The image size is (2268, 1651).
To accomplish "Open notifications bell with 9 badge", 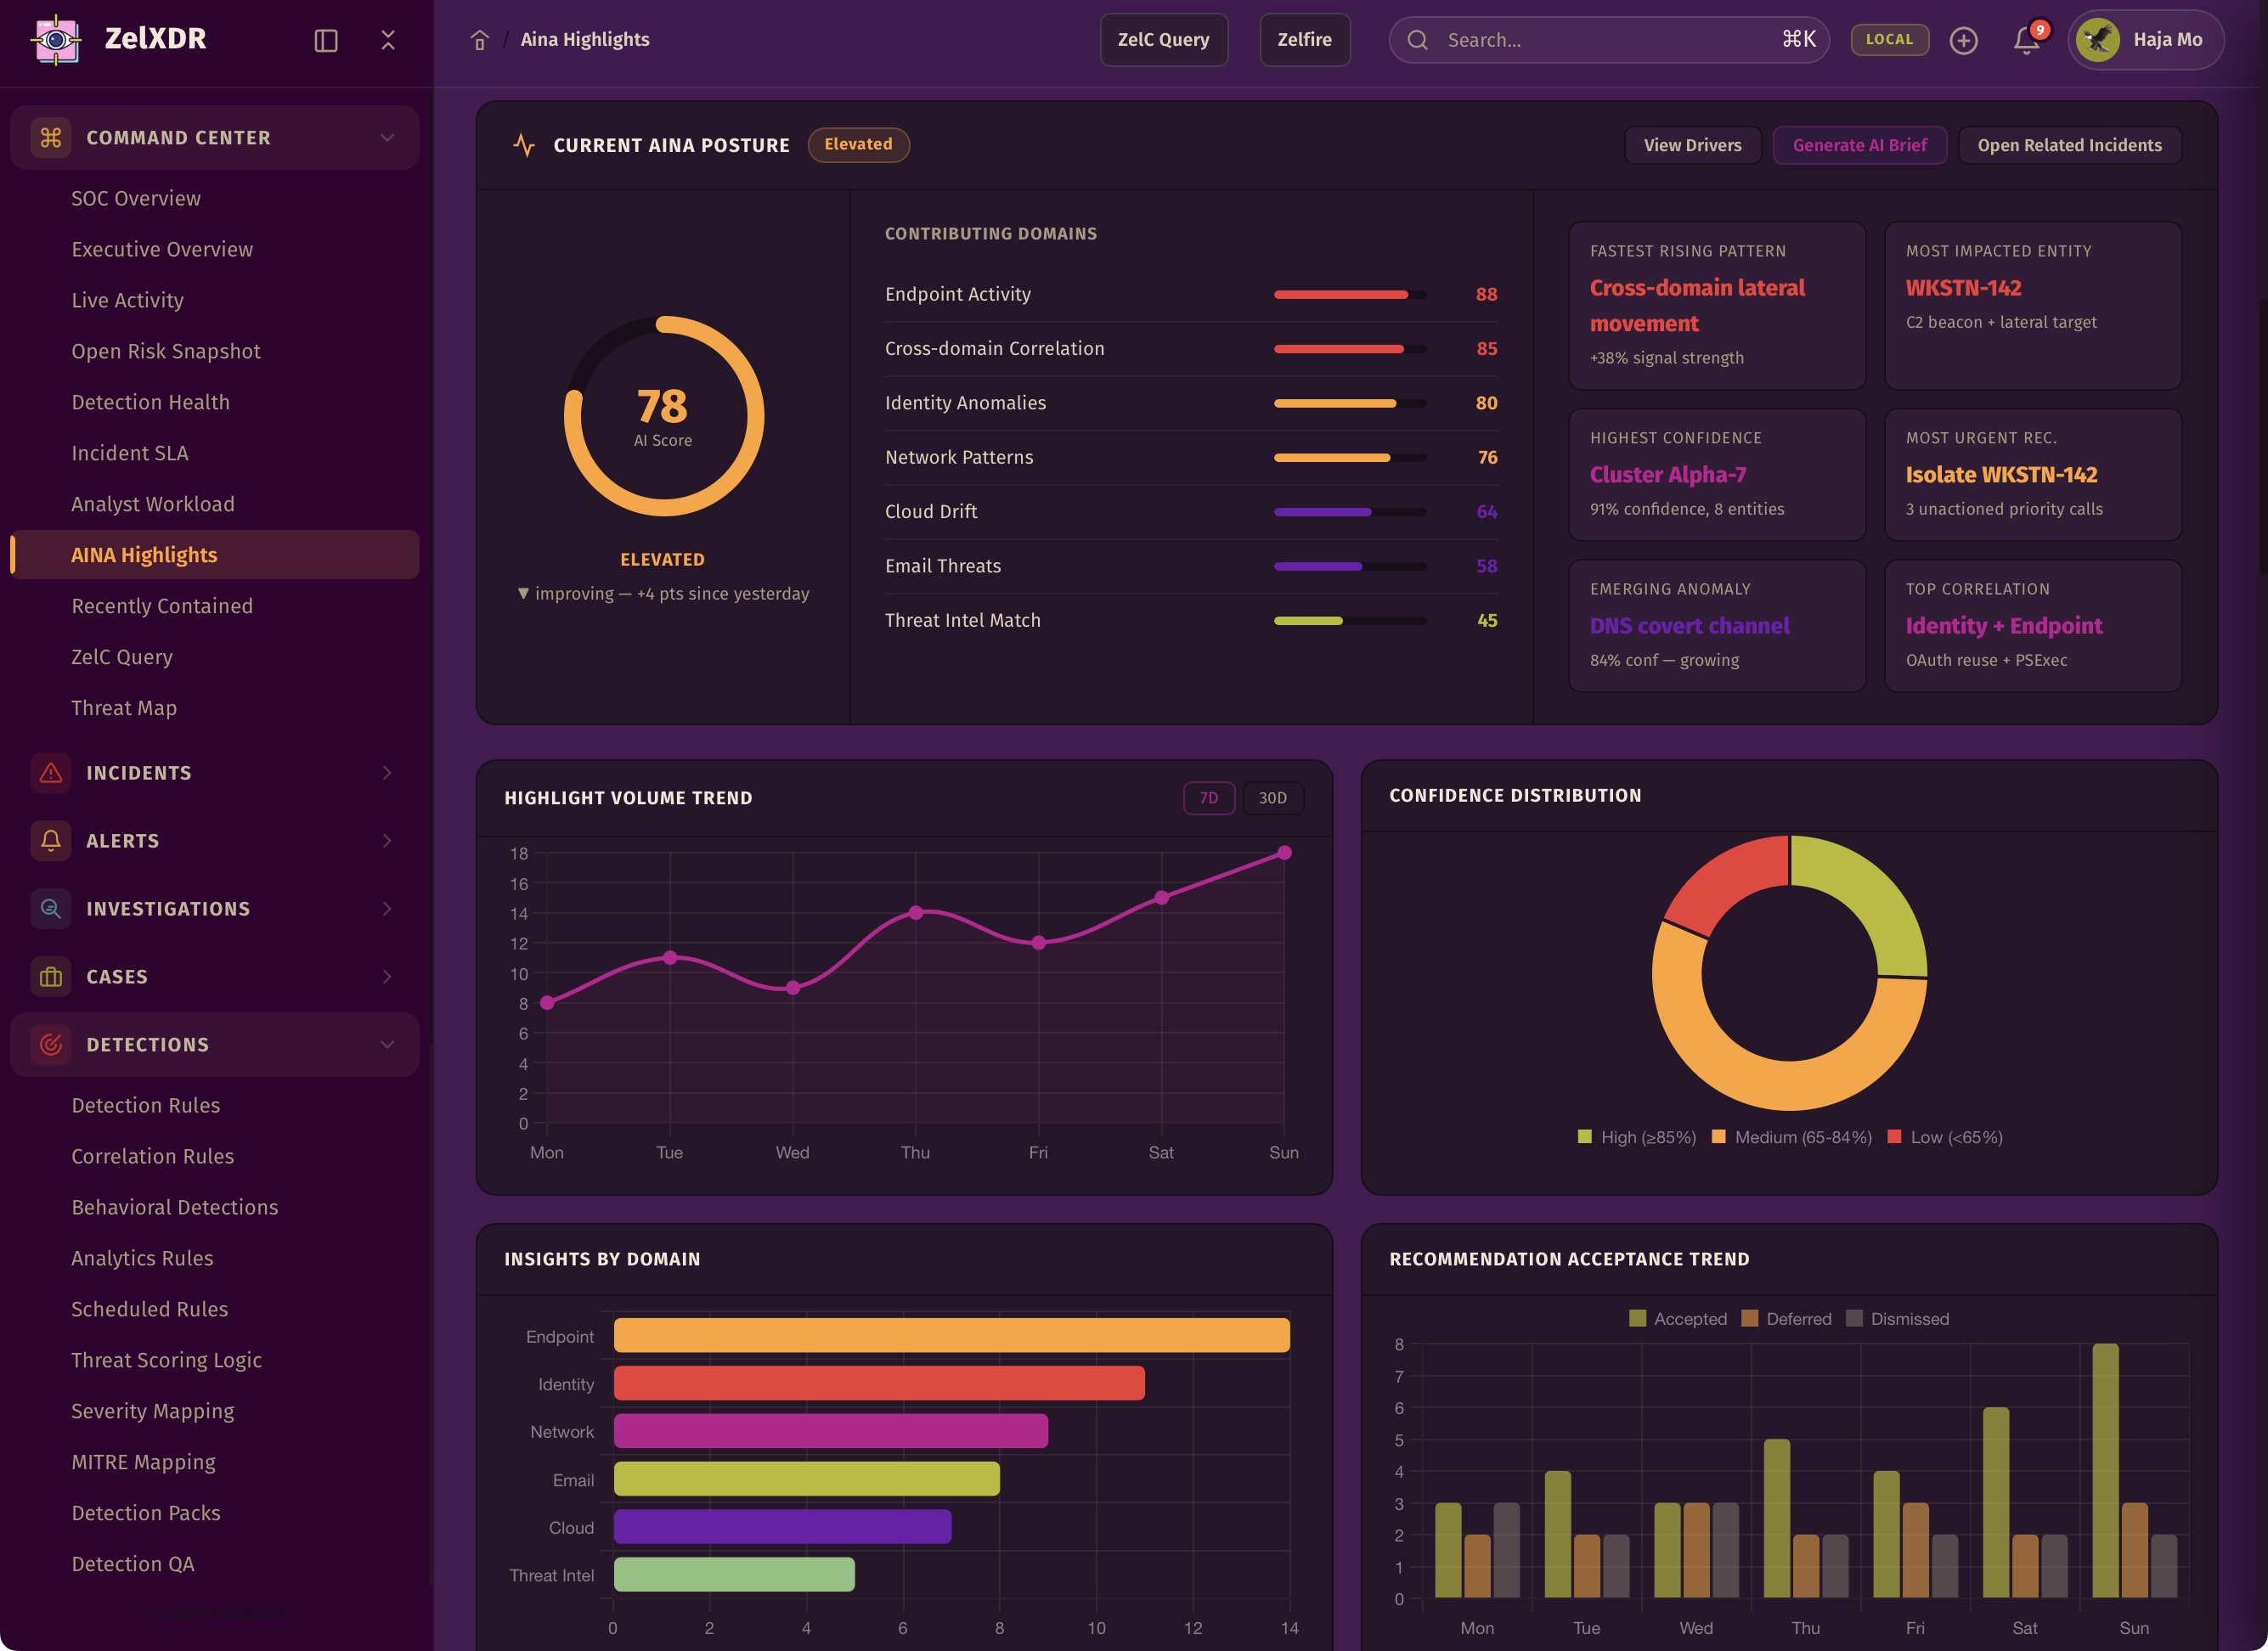I will [2026, 40].
